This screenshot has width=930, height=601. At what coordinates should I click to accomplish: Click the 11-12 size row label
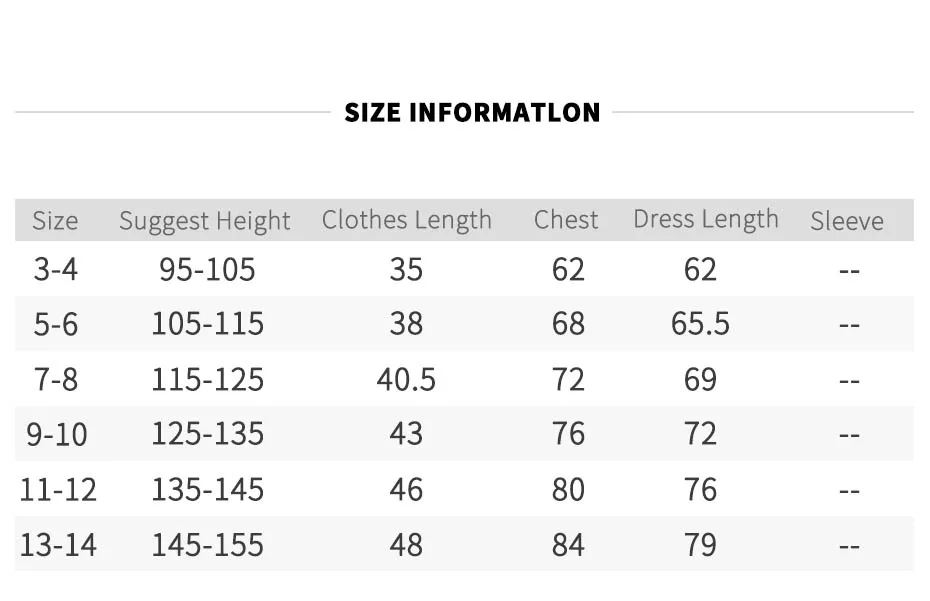58,490
